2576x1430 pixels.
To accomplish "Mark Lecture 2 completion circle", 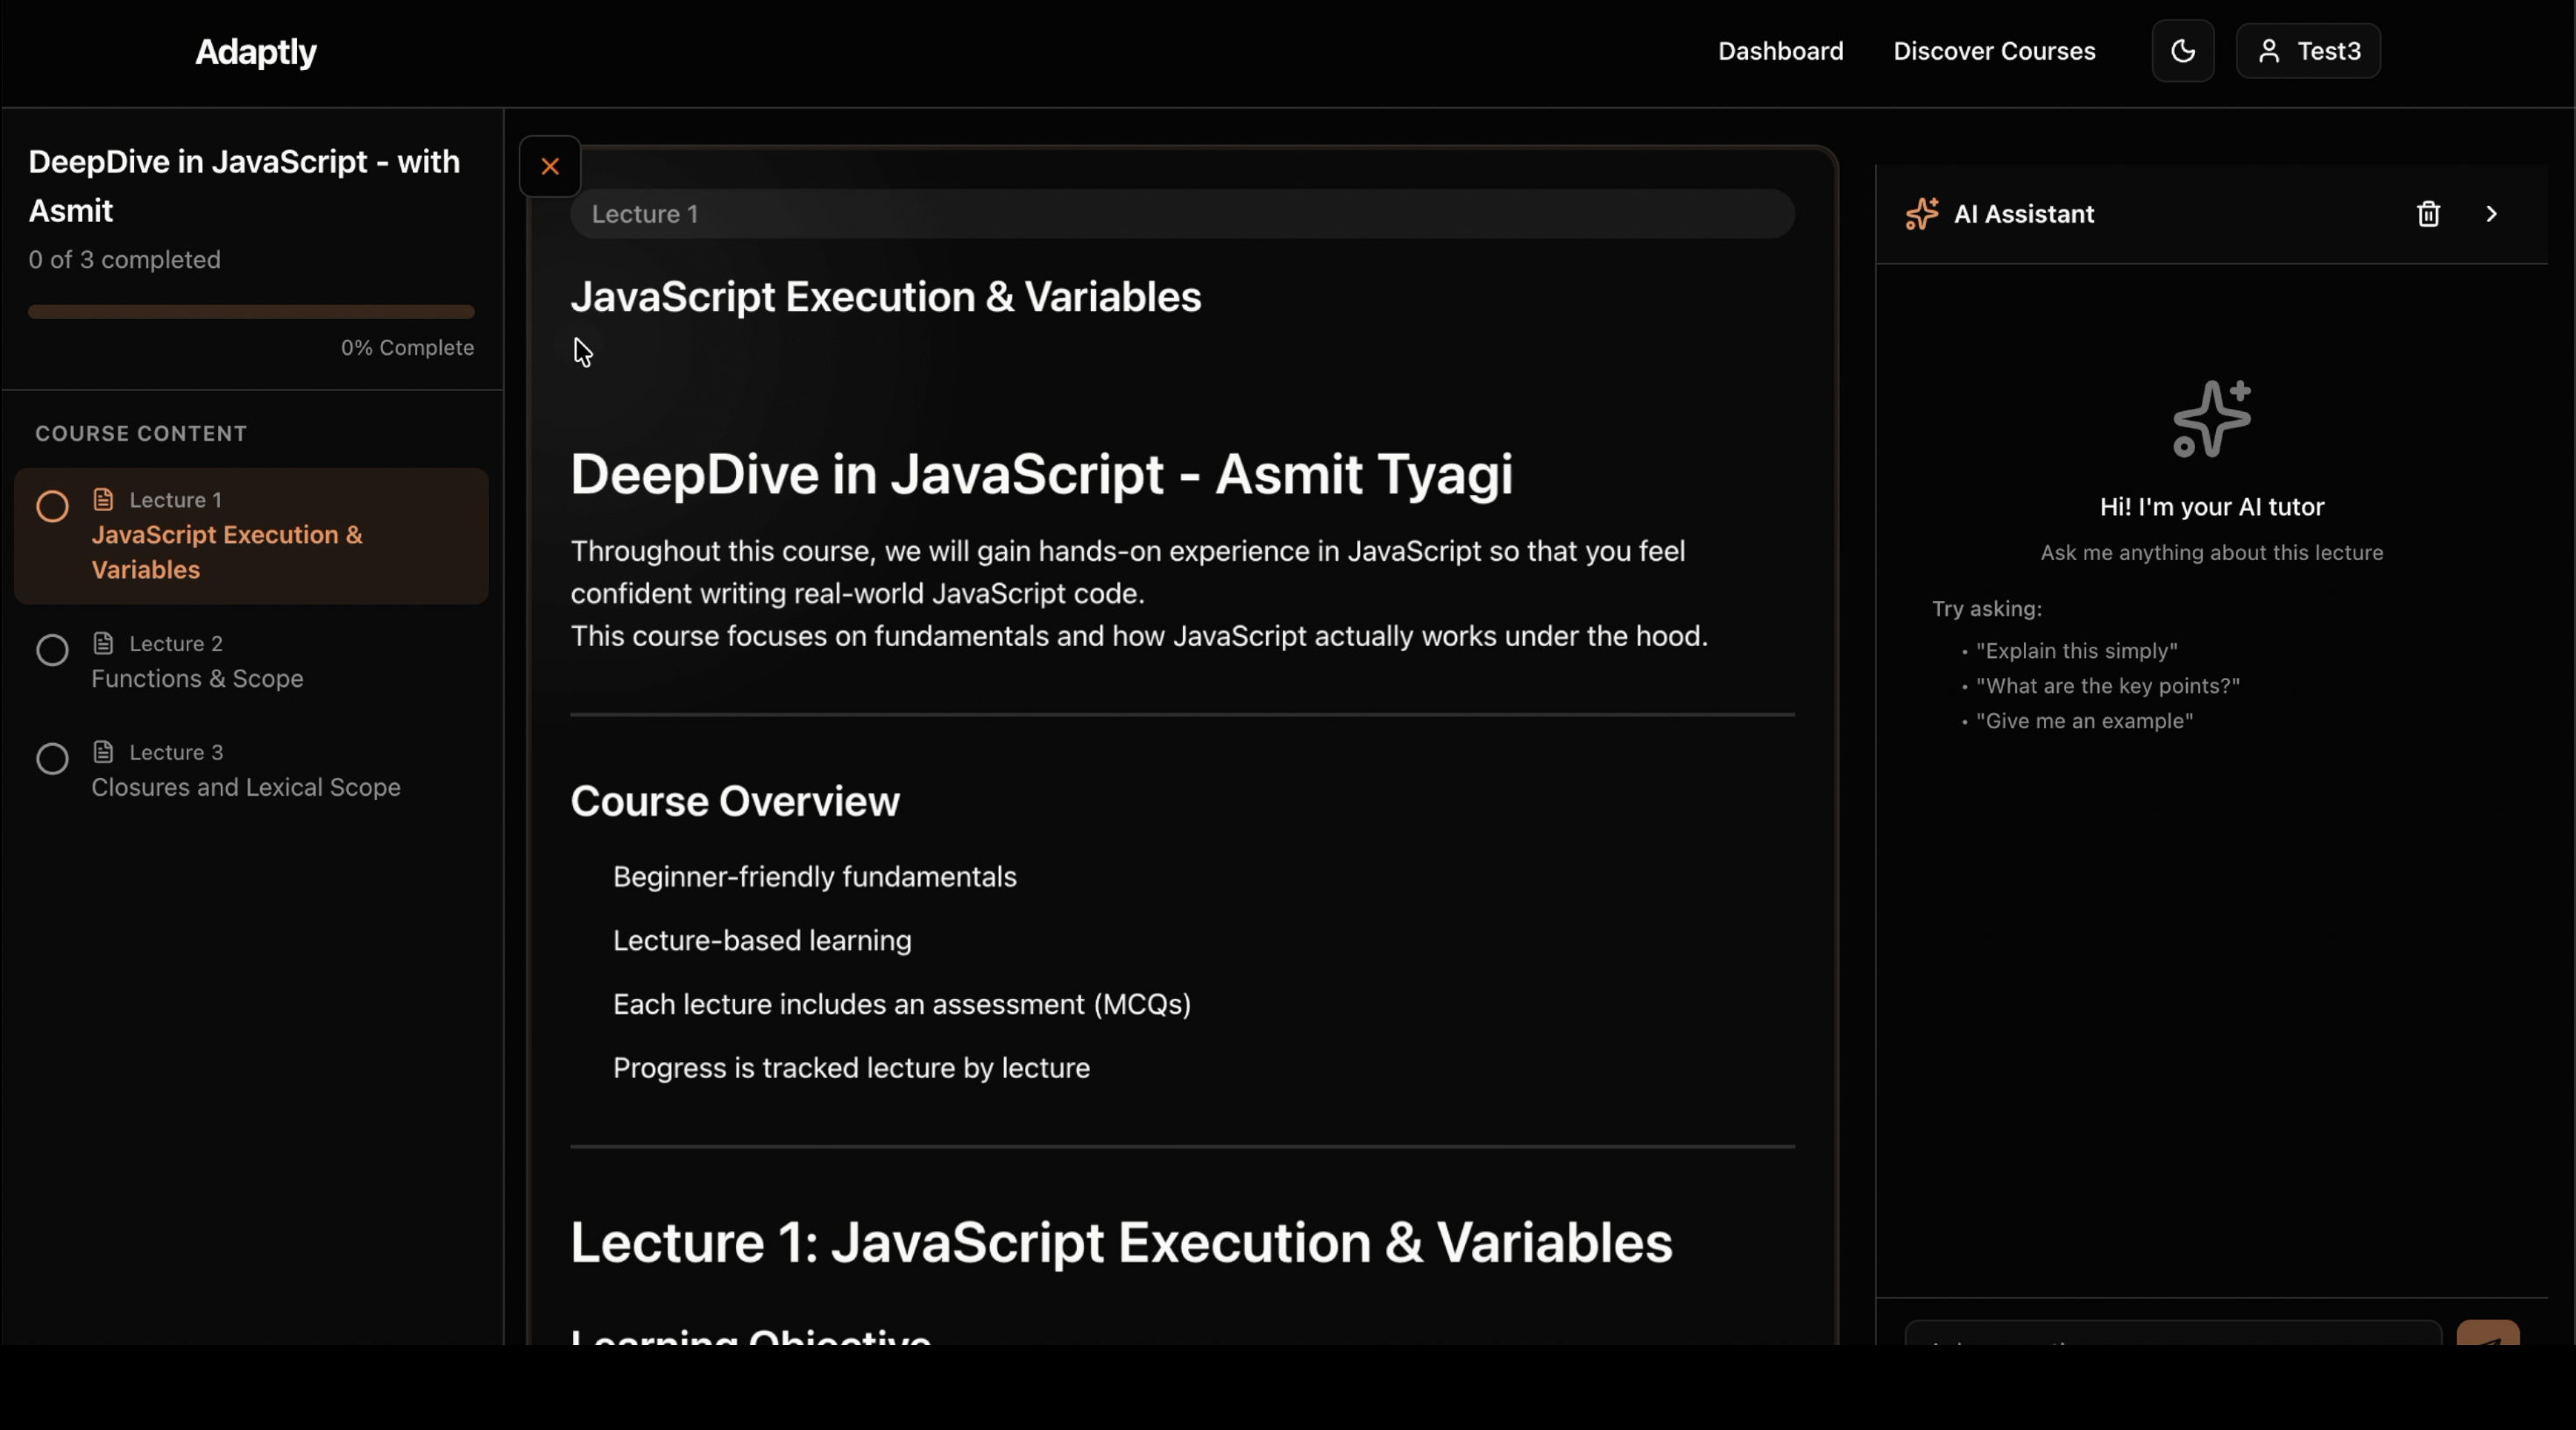I will pyautogui.click(x=52, y=650).
